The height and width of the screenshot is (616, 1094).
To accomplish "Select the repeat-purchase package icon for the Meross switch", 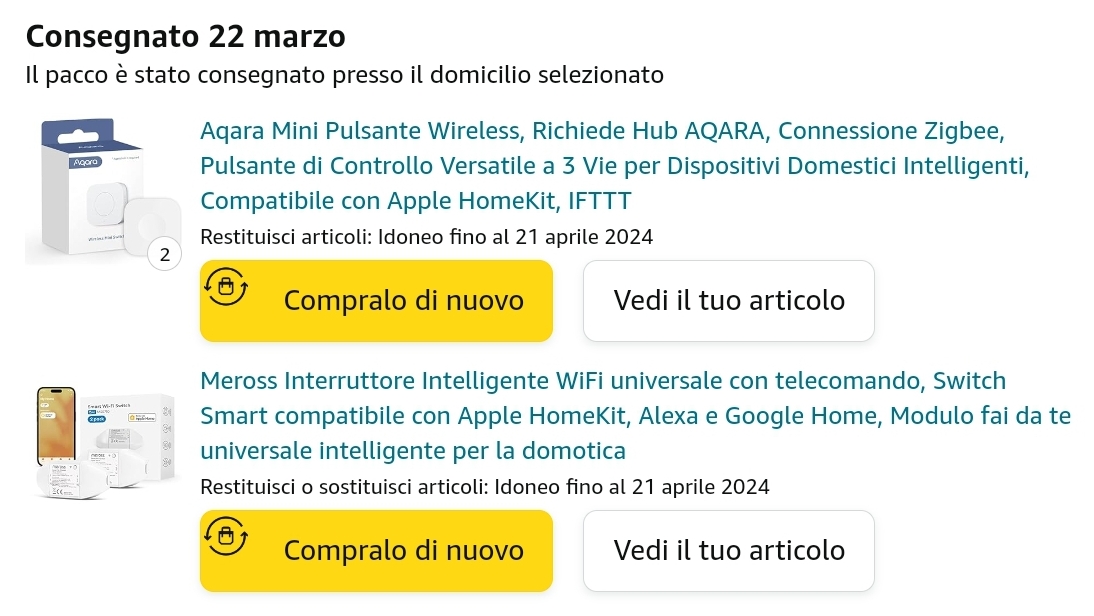I will tap(225, 536).
